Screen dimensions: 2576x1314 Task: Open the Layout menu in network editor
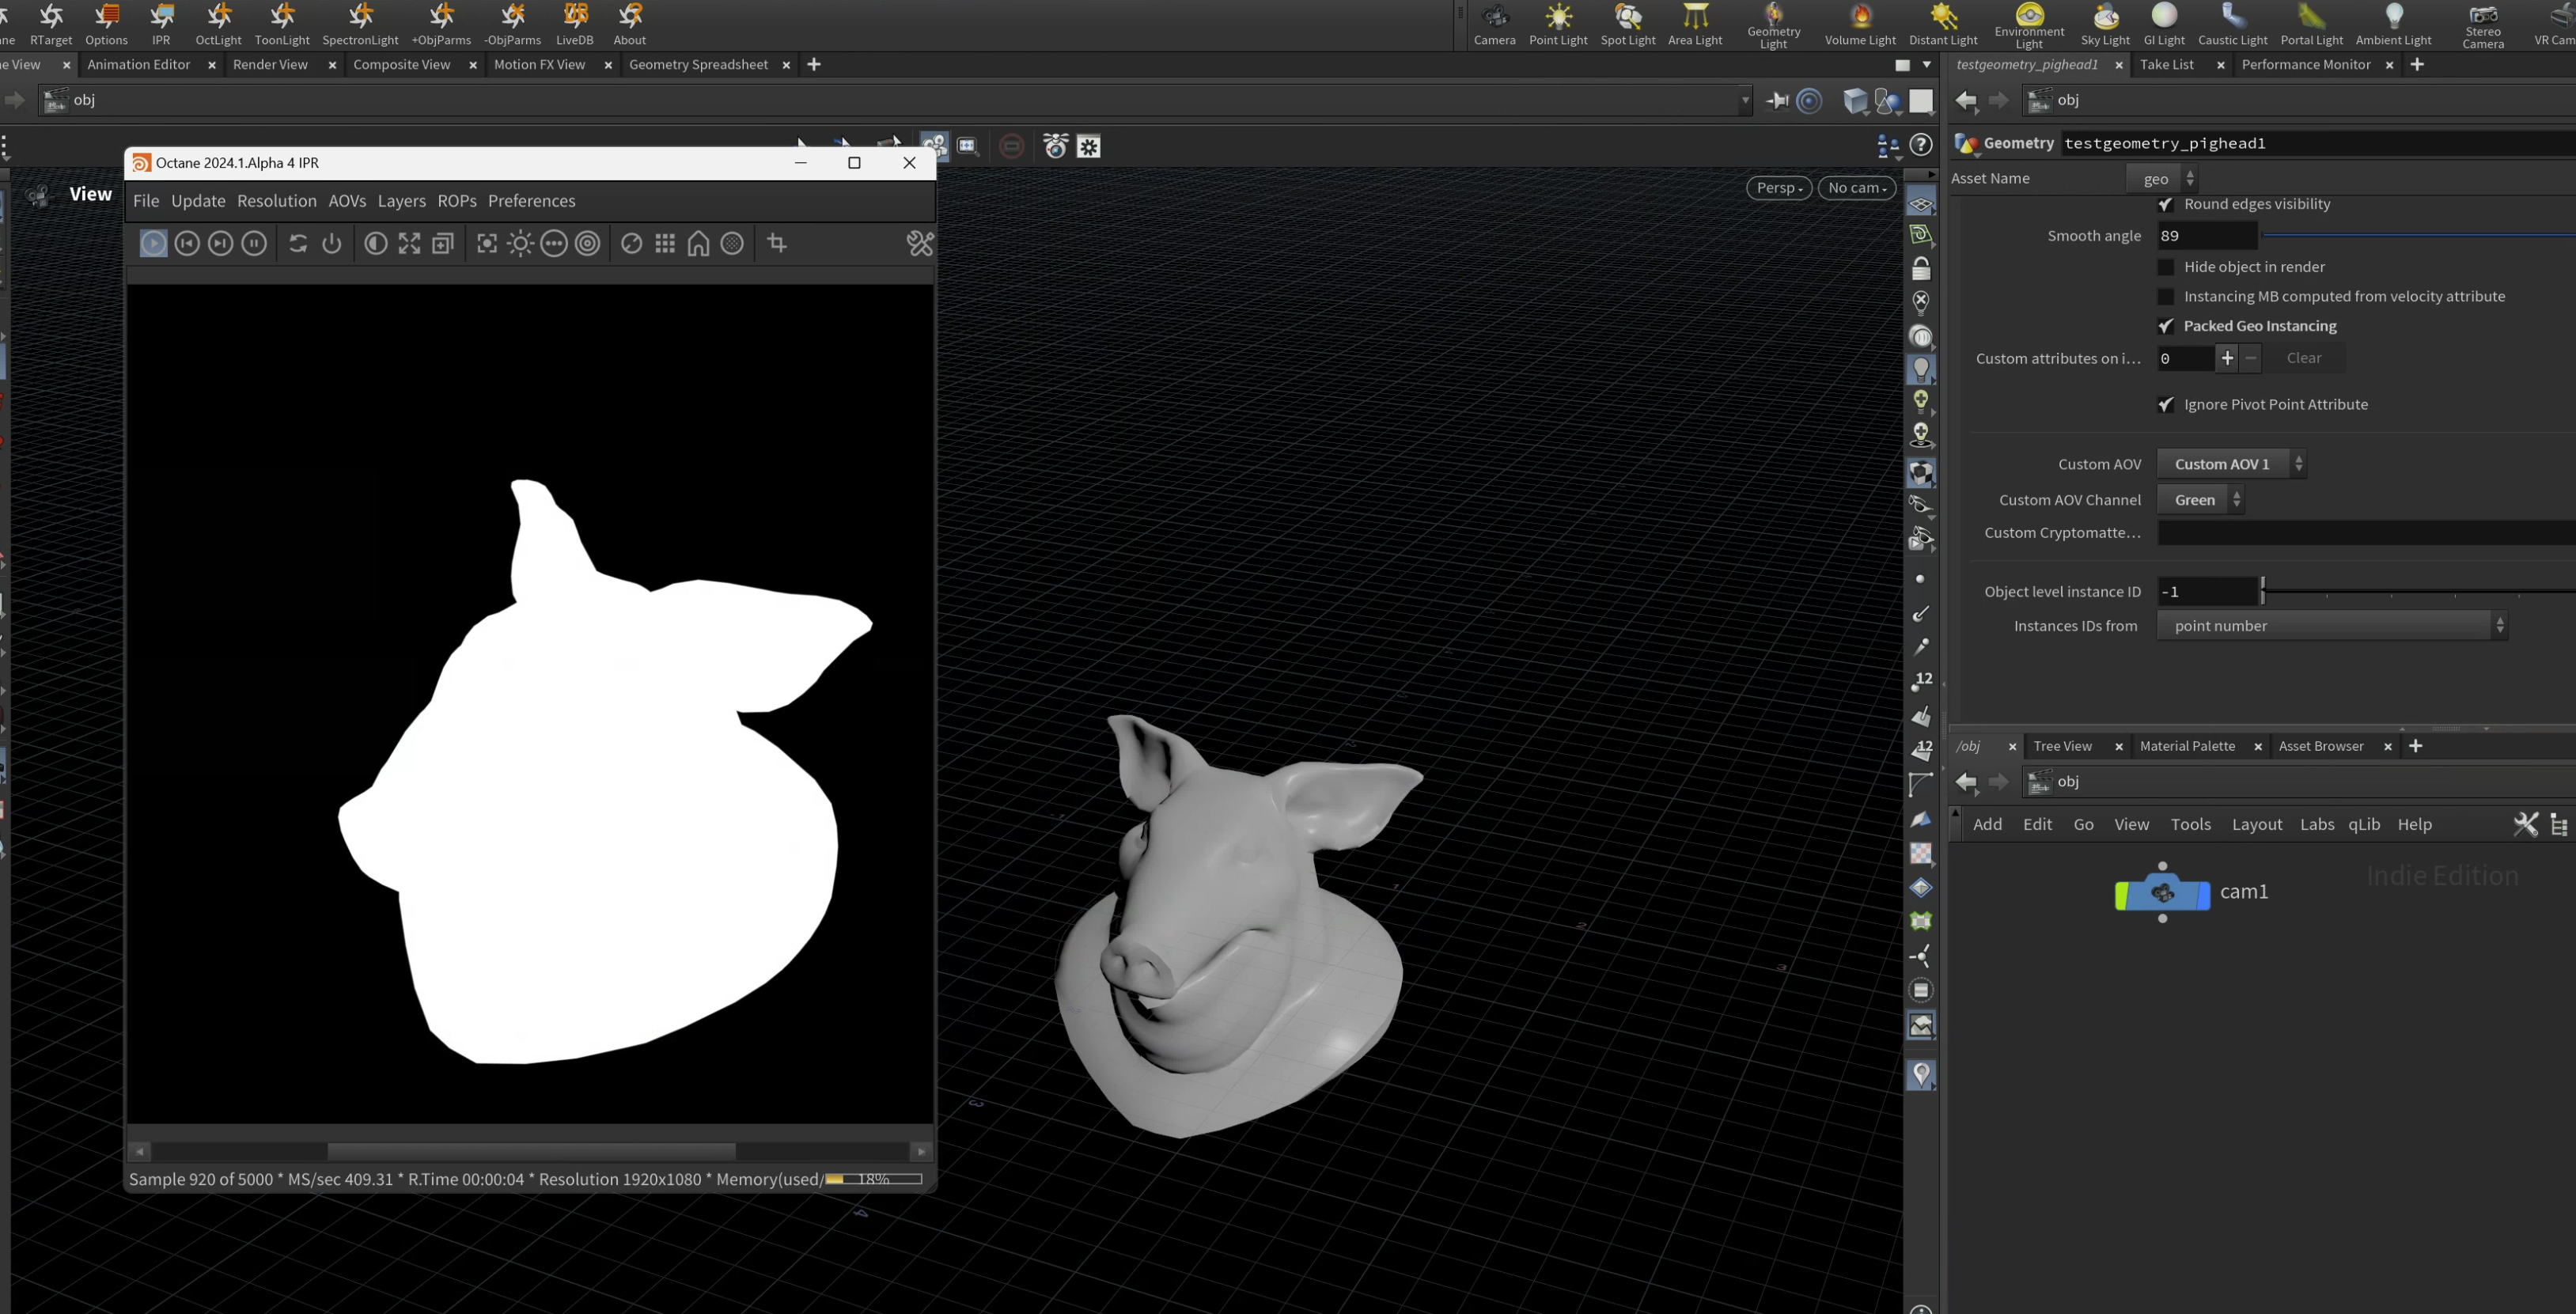2257,824
